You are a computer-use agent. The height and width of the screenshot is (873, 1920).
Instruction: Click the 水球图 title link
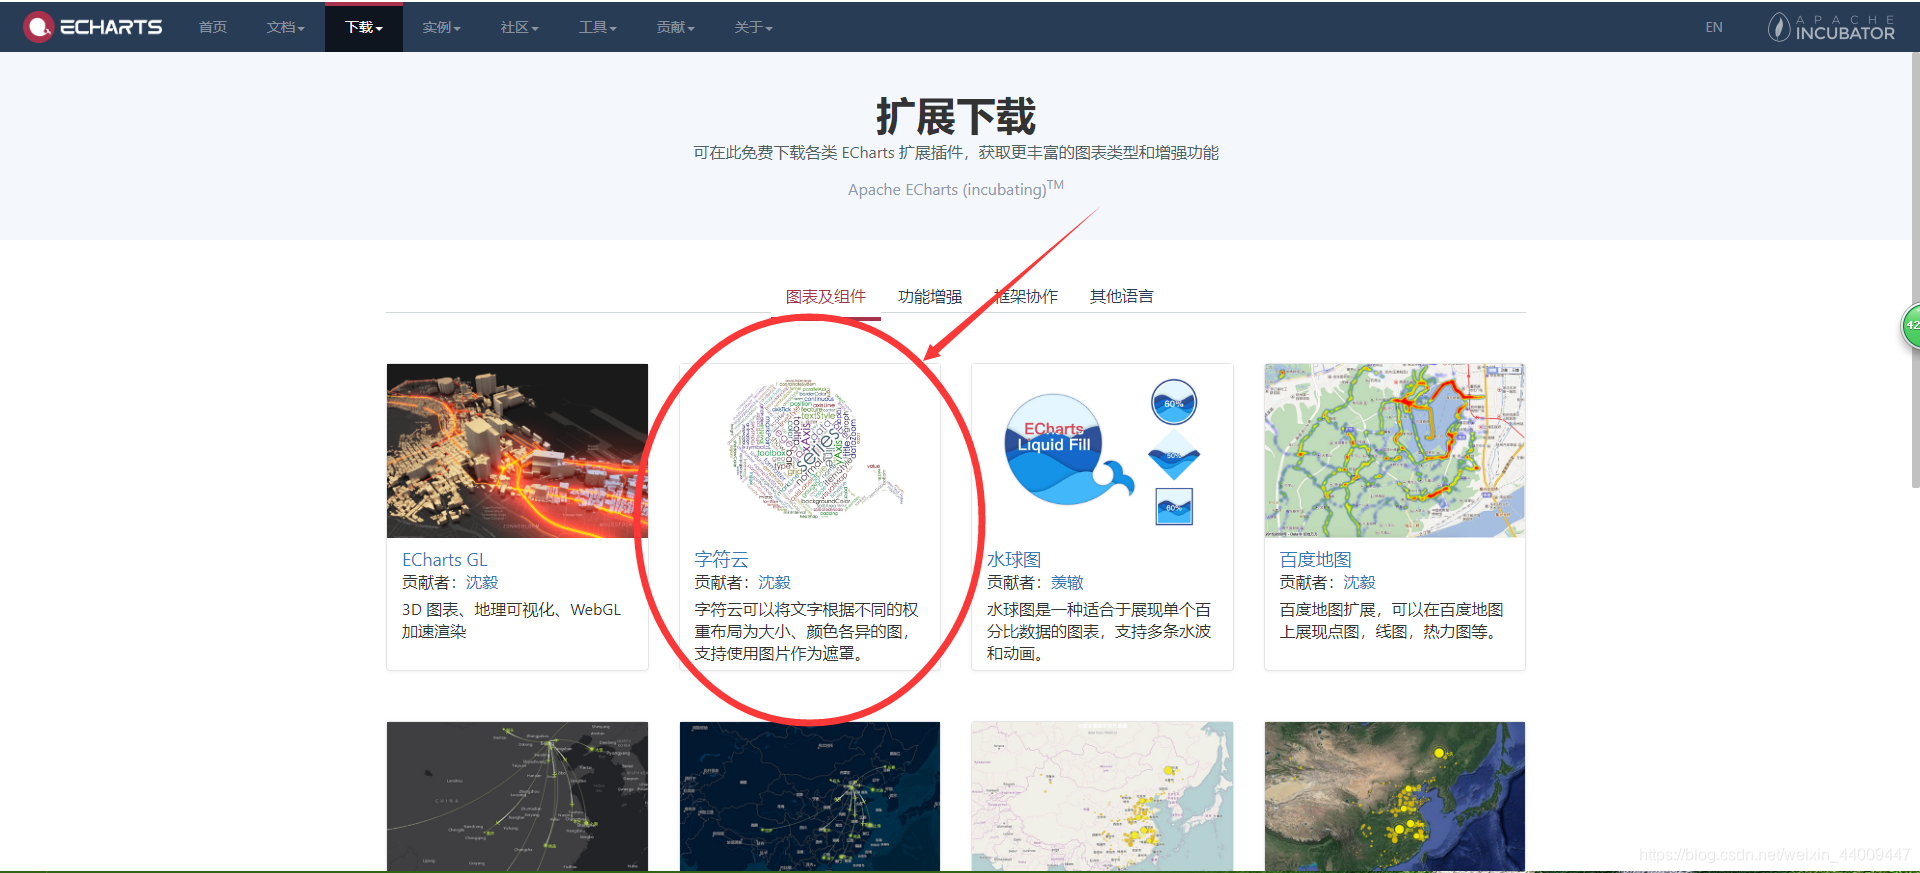point(1014,560)
